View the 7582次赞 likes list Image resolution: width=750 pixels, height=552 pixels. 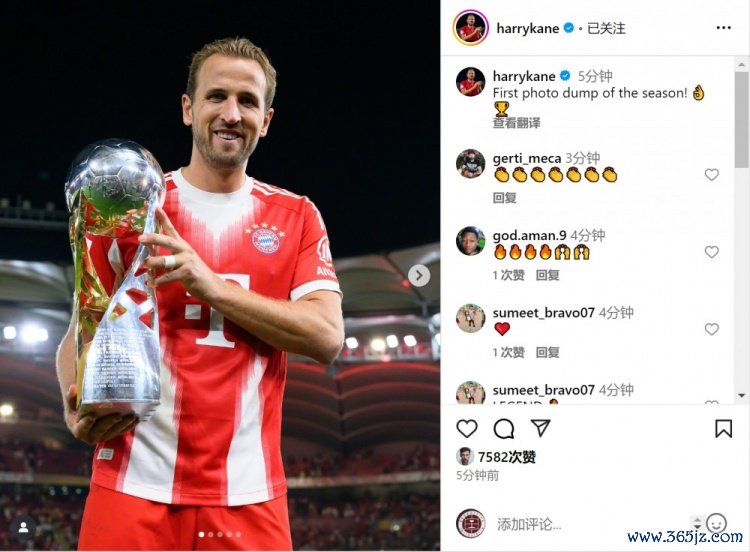(507, 457)
